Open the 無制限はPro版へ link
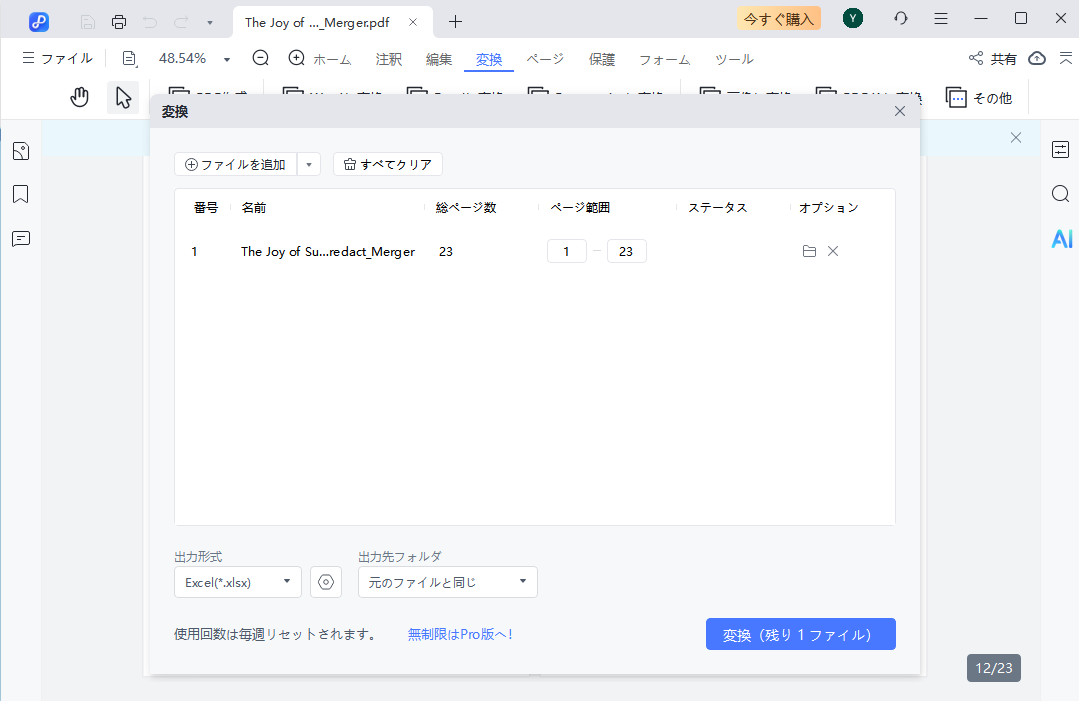The image size is (1079, 701). point(460,634)
